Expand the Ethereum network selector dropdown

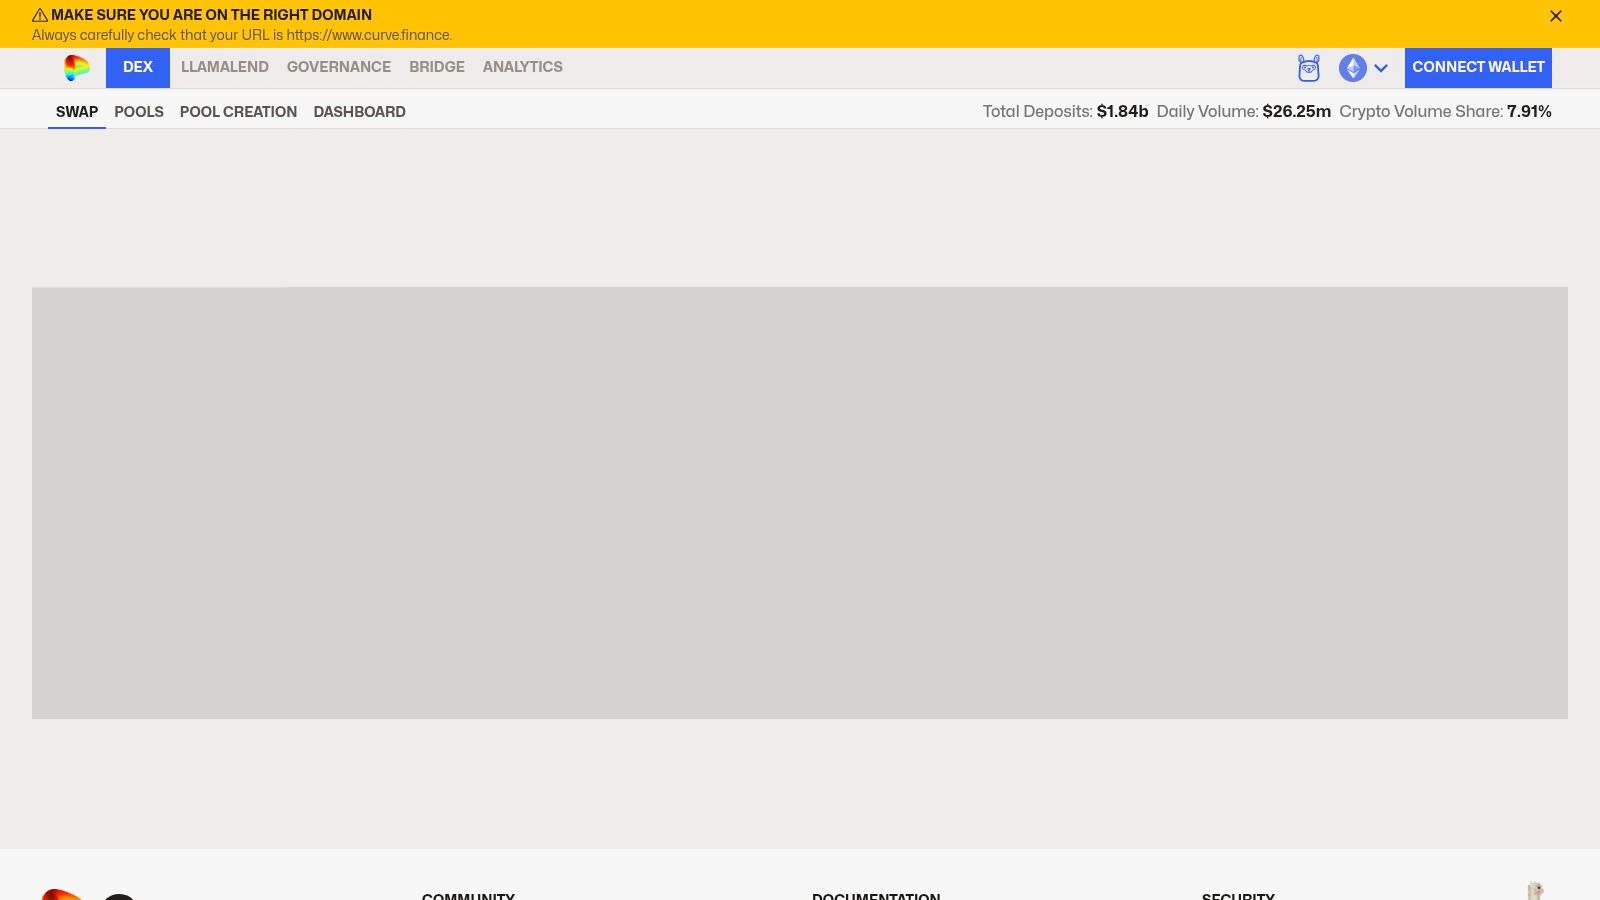point(1364,68)
